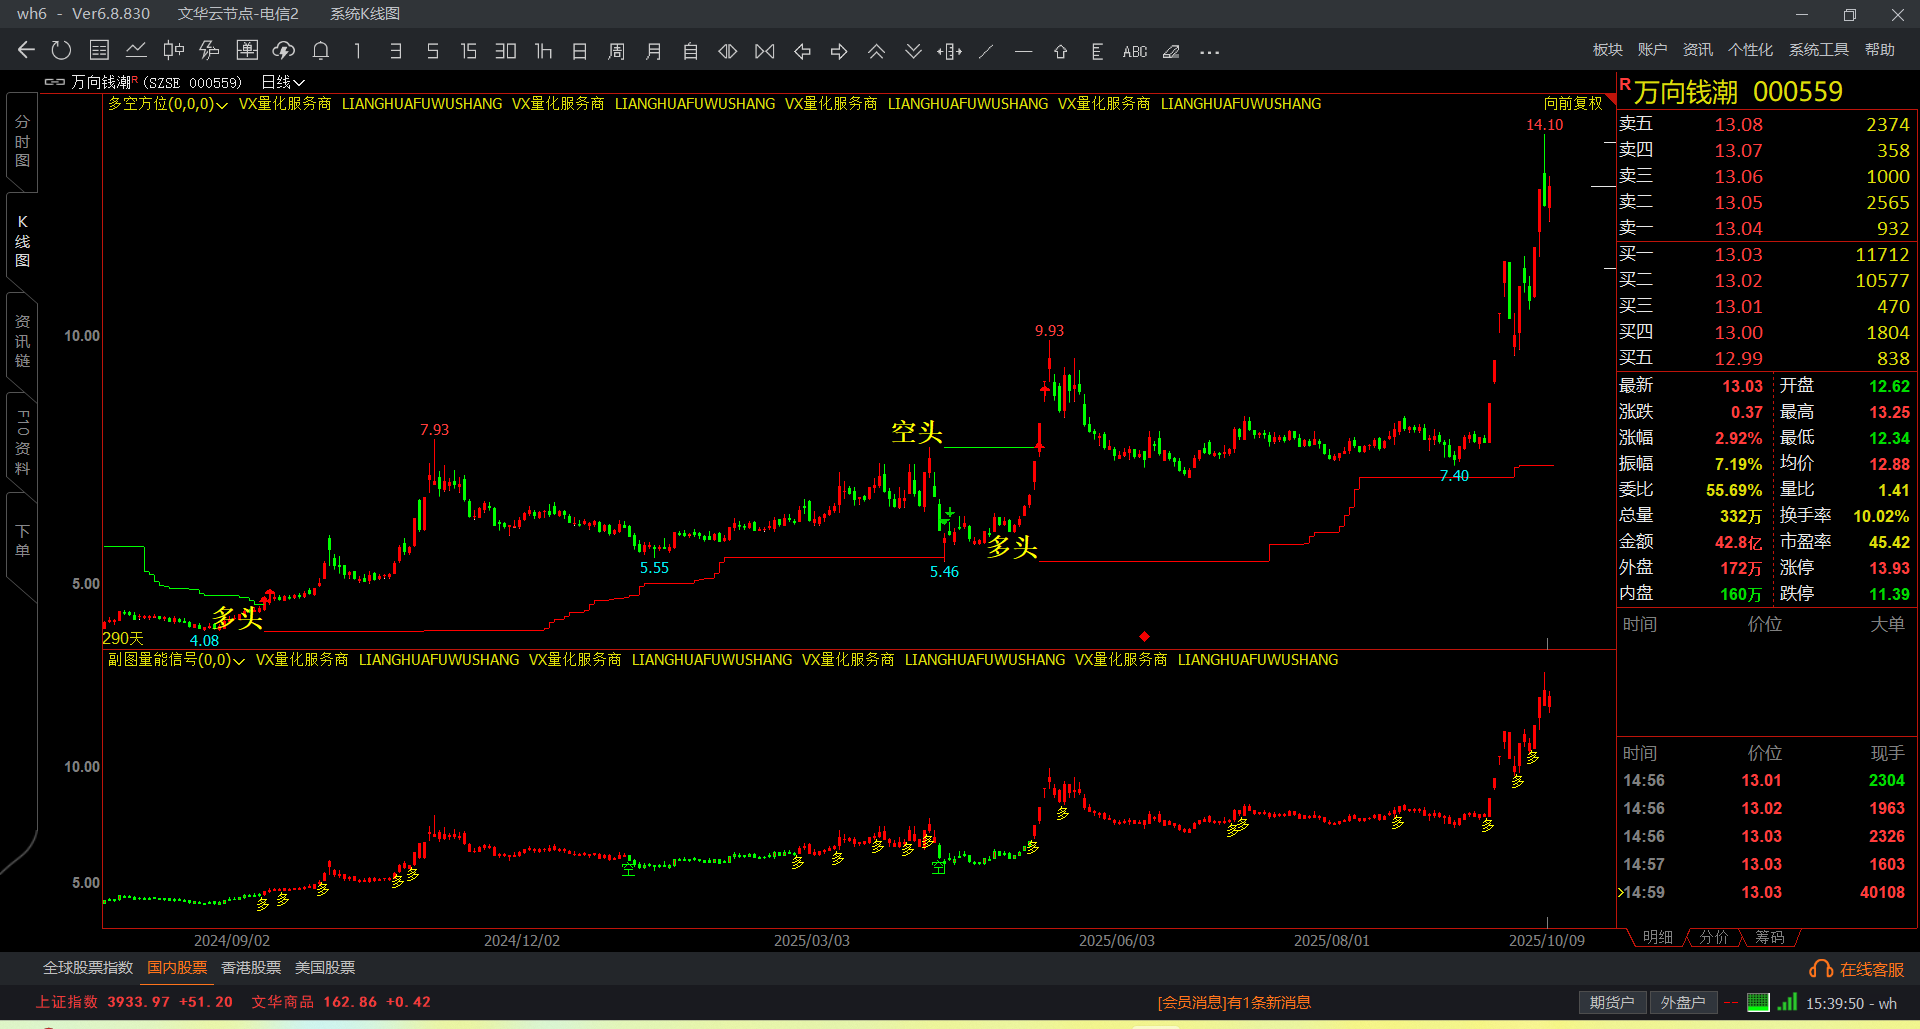Image resolution: width=1920 pixels, height=1029 pixels.
Task: Select the 美国股票 bottom tab
Action: point(325,968)
